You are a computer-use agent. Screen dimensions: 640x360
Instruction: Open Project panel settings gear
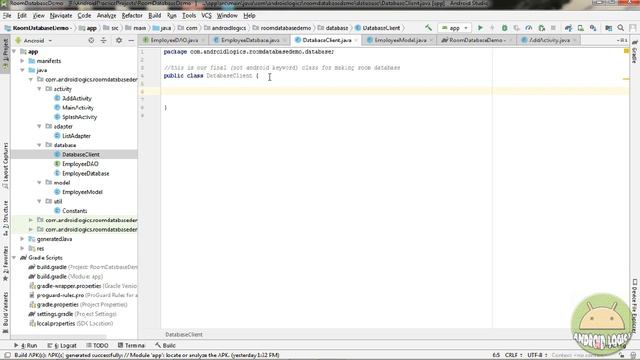click(x=119, y=40)
